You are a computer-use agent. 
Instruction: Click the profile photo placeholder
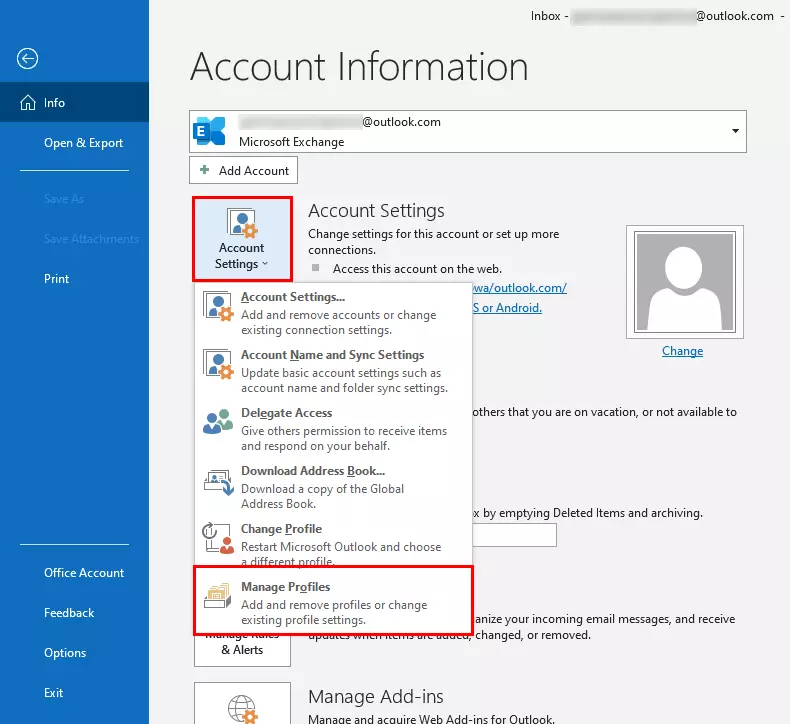pos(685,282)
